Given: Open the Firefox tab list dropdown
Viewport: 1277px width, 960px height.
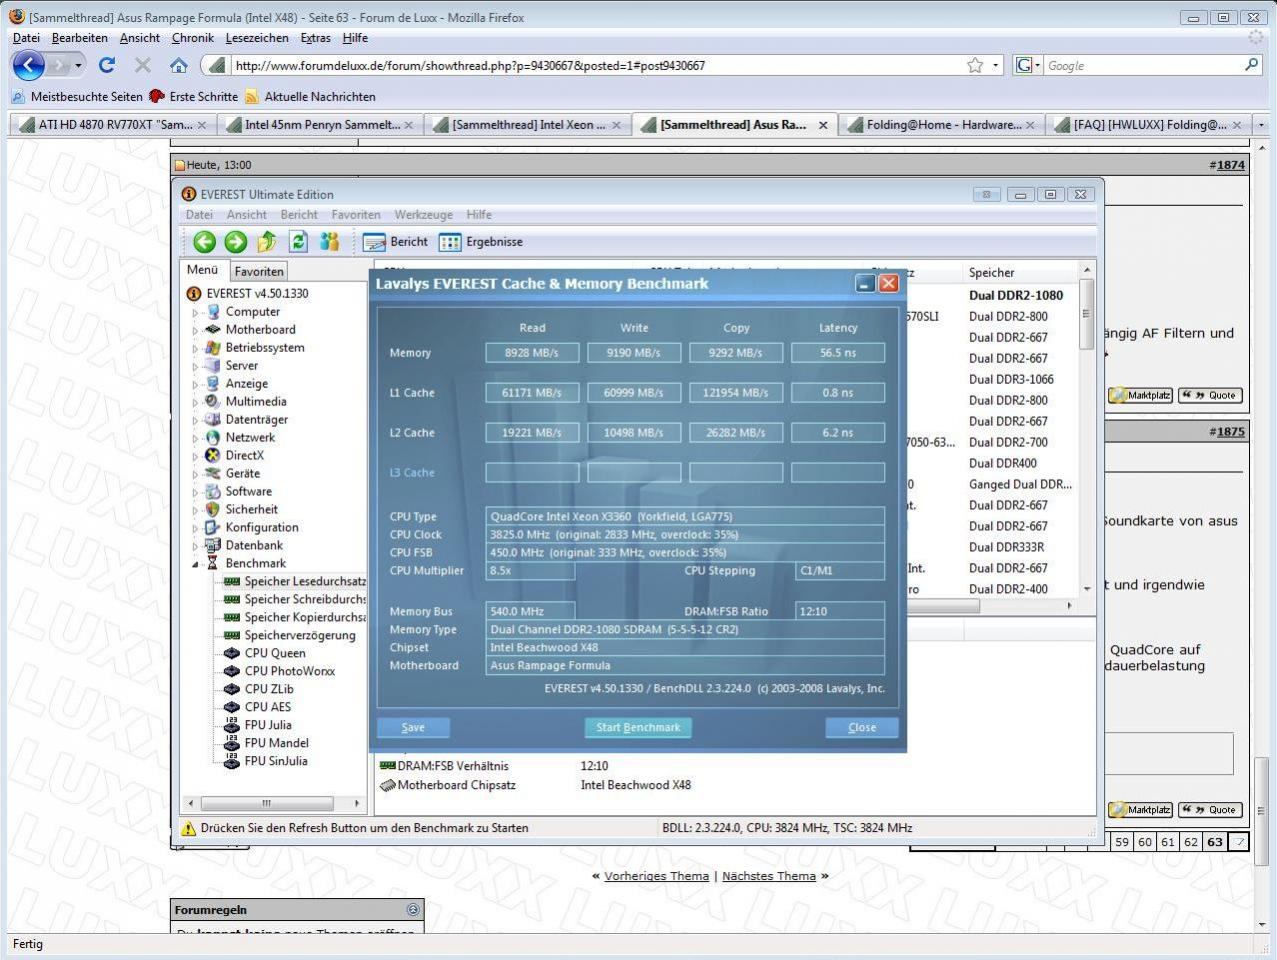Looking at the screenshot, I should click(1261, 125).
